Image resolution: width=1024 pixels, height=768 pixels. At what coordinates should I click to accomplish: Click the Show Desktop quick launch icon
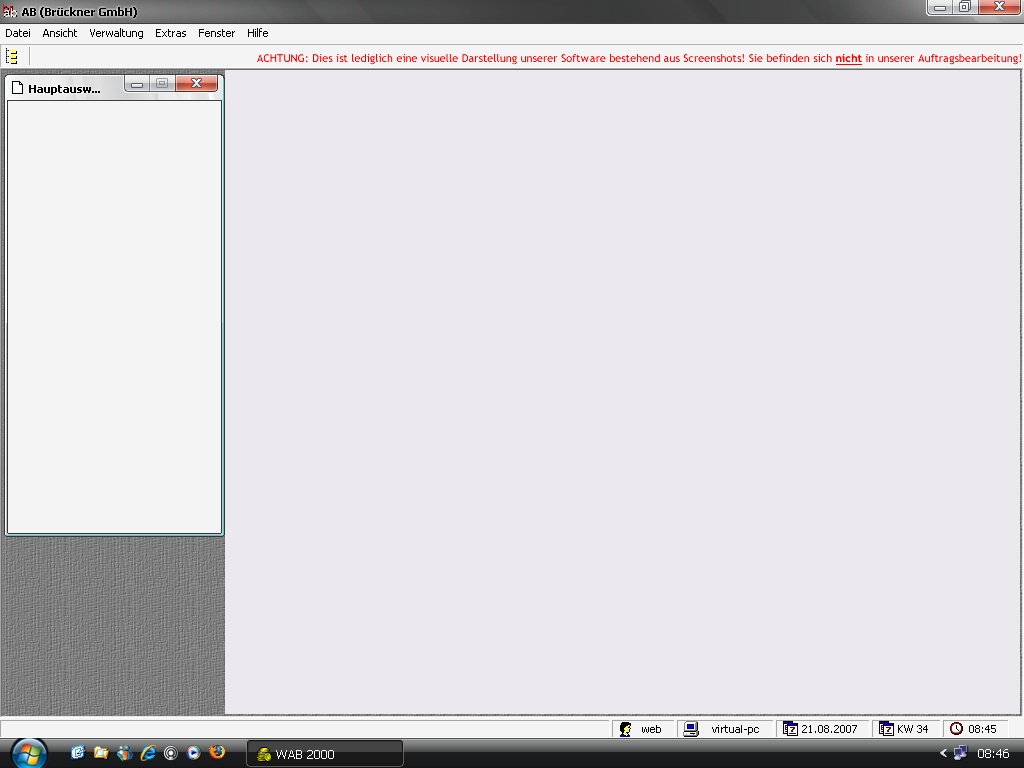pos(78,753)
